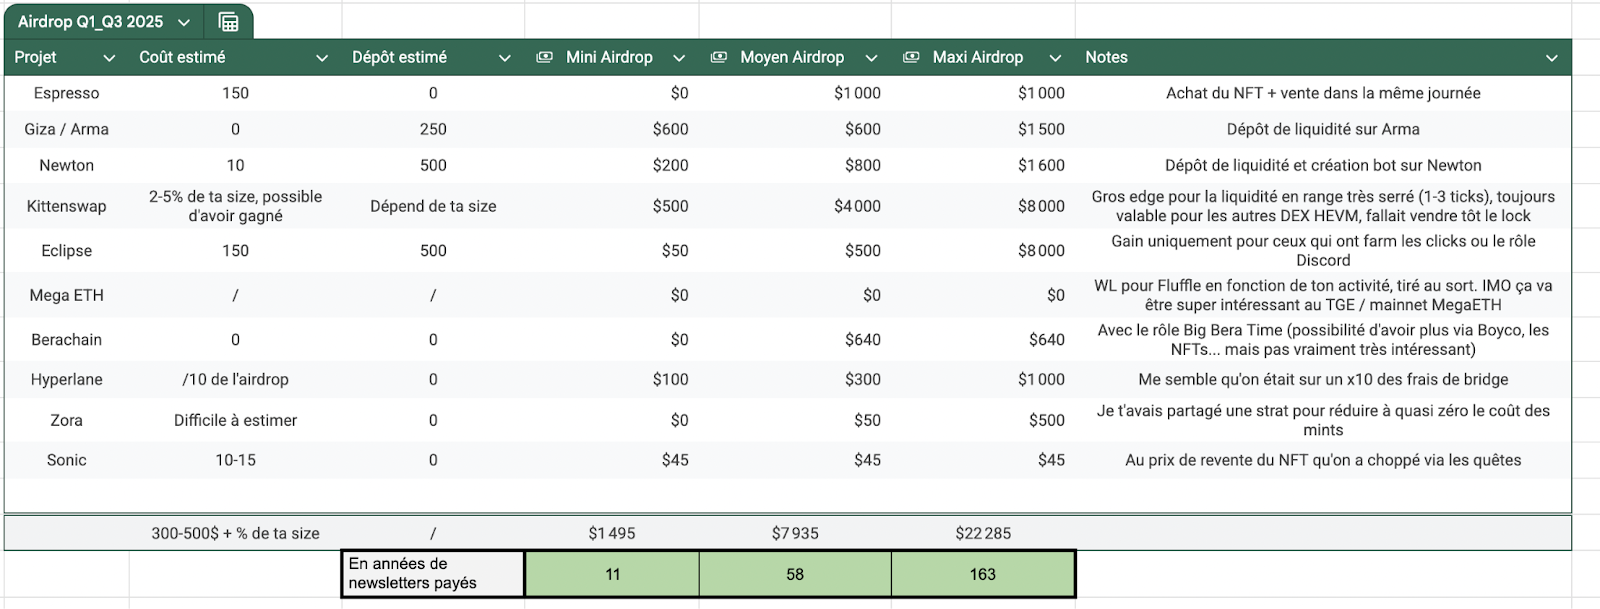
Task: Select the Hyperlane project cell
Action: click(67, 379)
